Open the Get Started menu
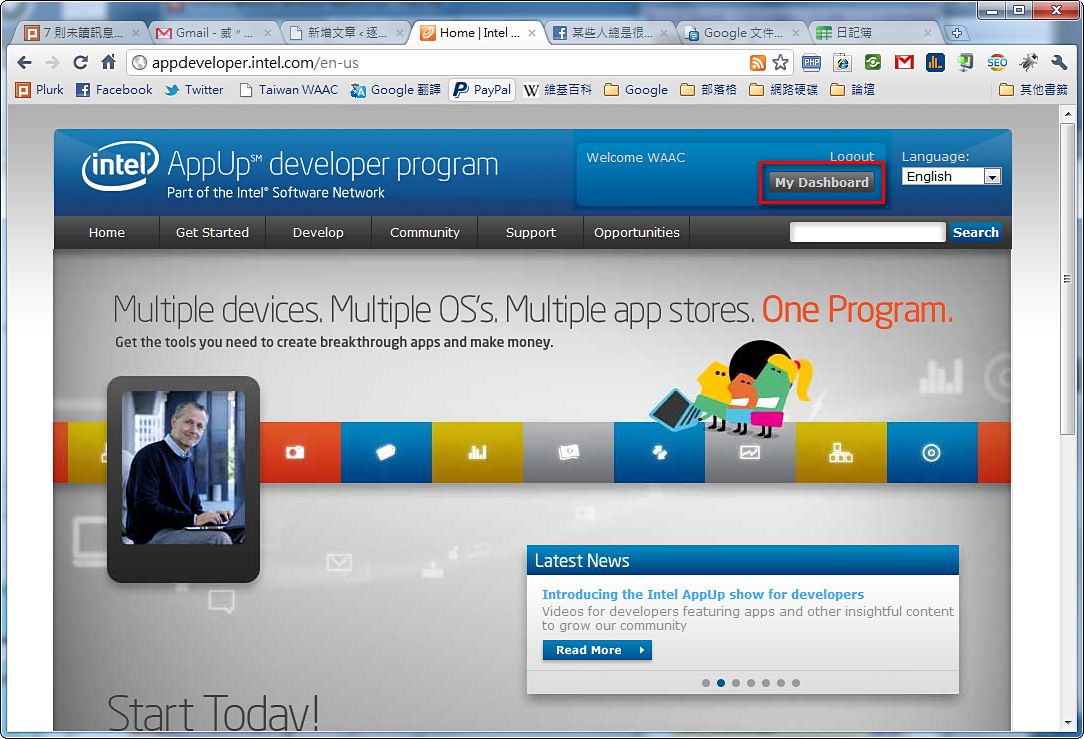1084x739 pixels. pyautogui.click(x=212, y=232)
